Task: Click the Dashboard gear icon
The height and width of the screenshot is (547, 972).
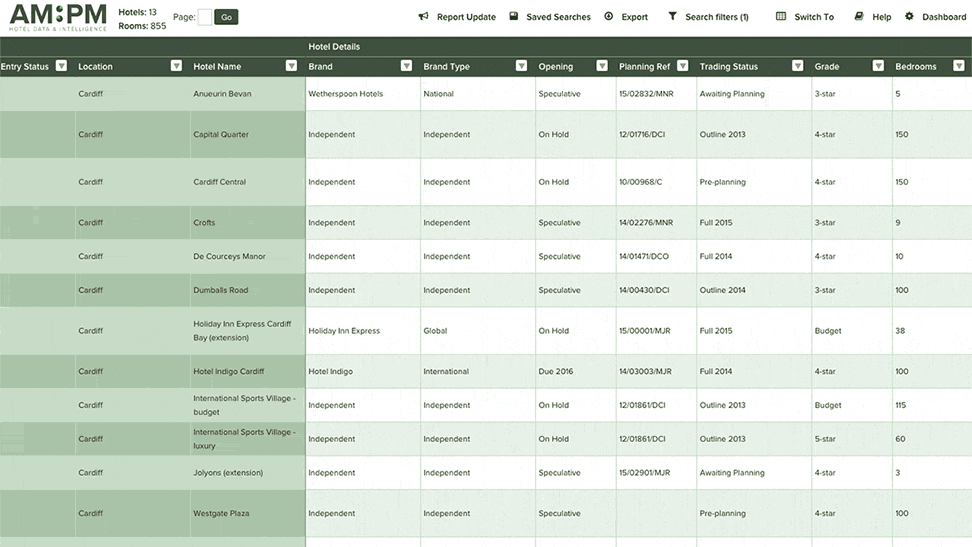Action: pos(909,16)
